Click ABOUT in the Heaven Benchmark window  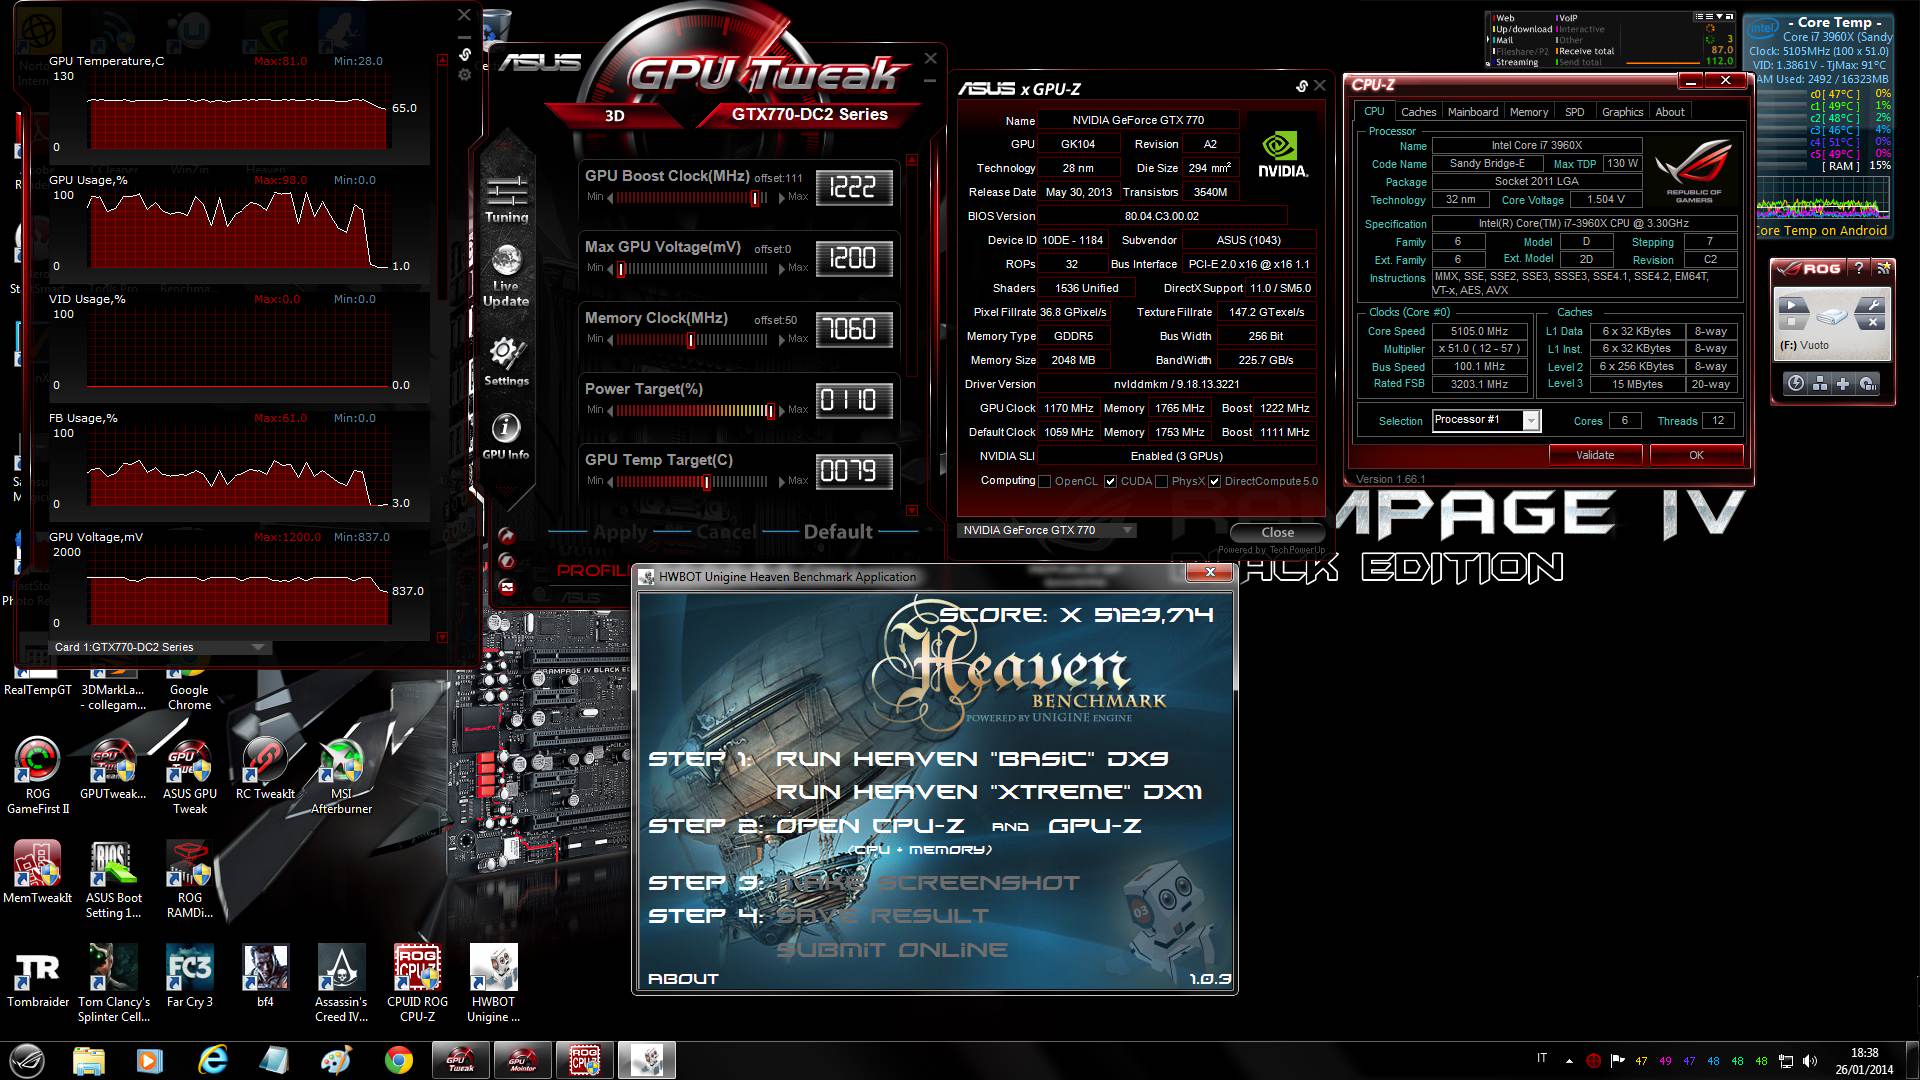(683, 979)
